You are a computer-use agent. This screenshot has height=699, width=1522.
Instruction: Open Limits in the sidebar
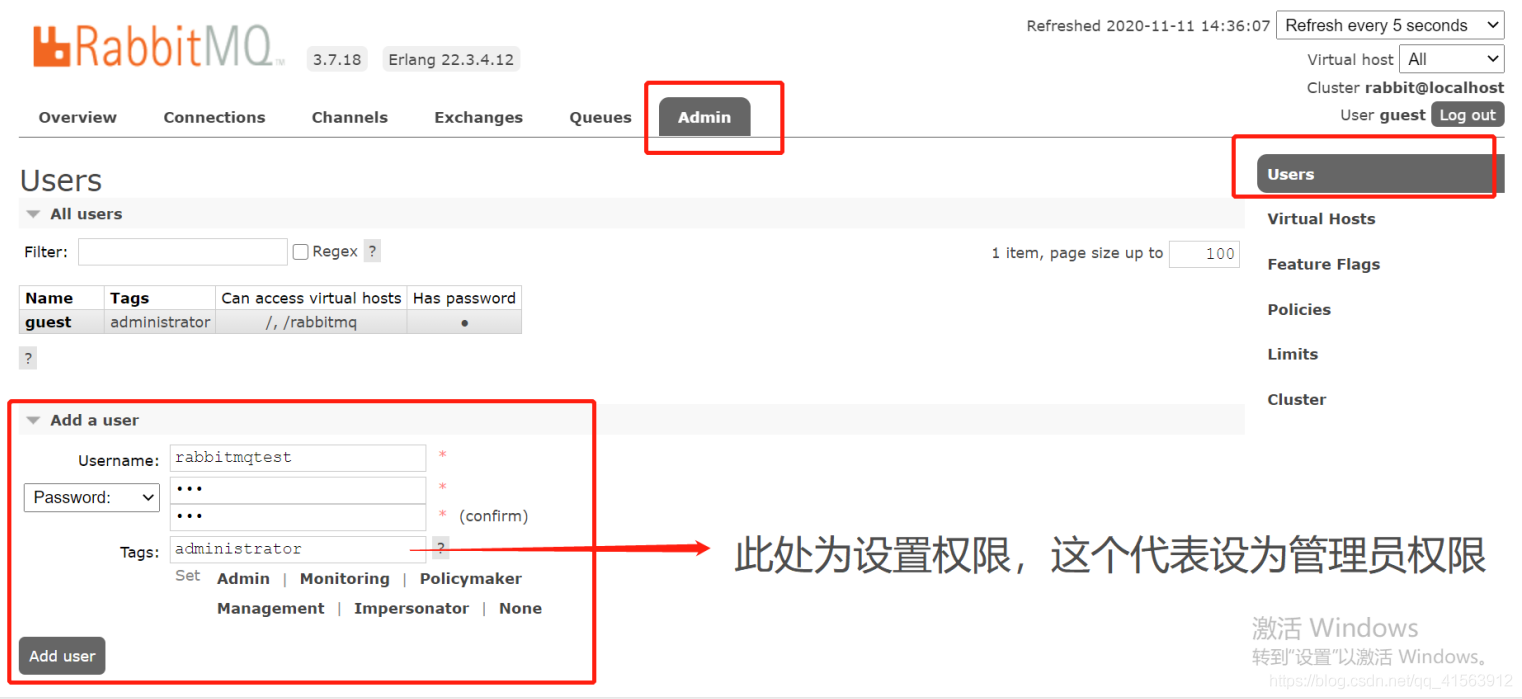point(1292,354)
